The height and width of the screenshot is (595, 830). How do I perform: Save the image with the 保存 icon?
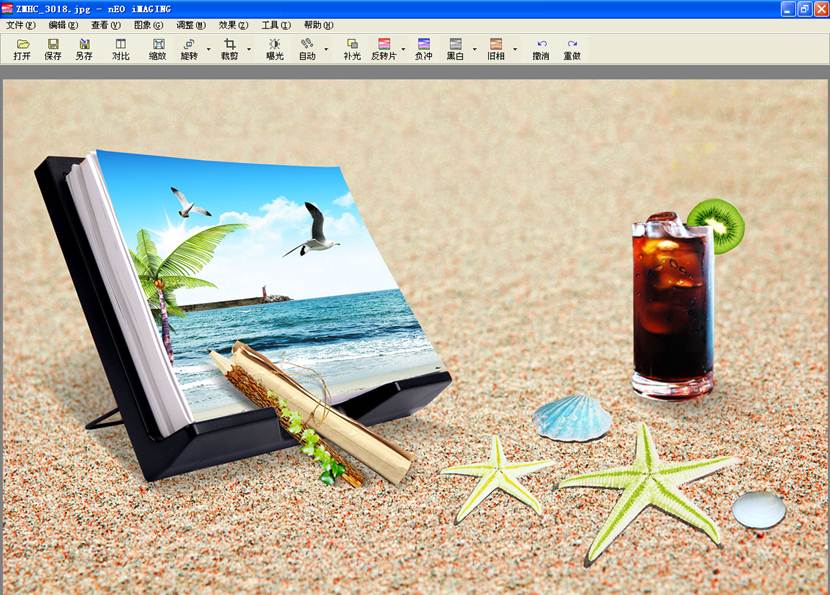click(53, 49)
